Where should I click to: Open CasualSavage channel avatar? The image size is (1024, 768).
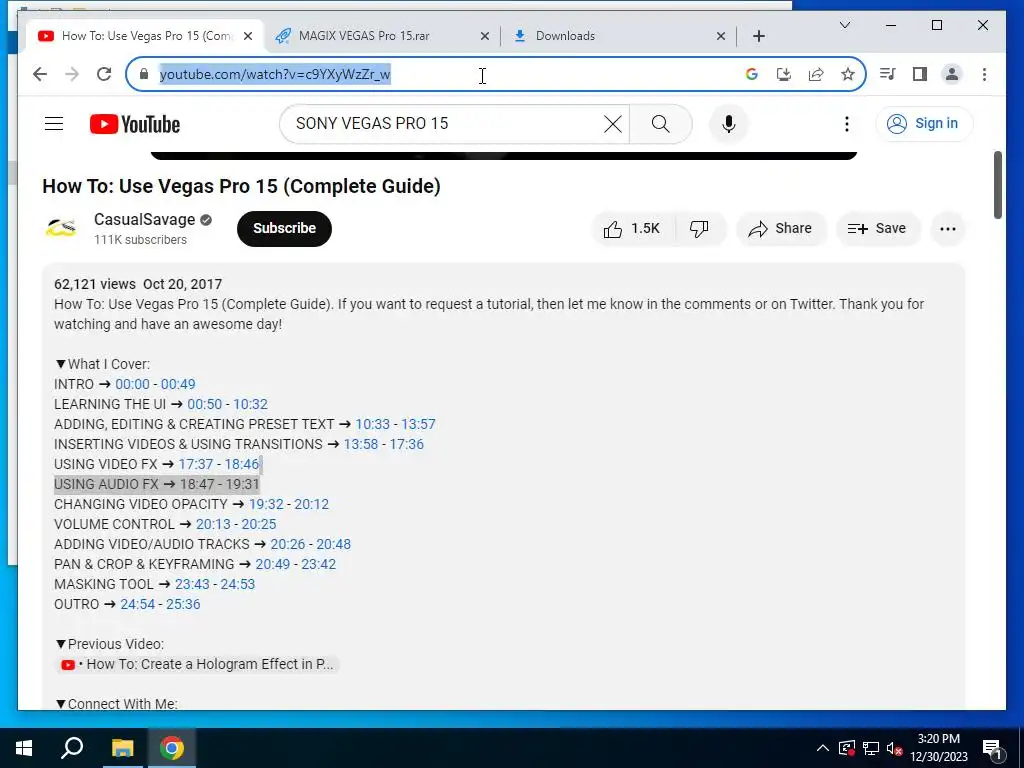[x=61, y=228]
